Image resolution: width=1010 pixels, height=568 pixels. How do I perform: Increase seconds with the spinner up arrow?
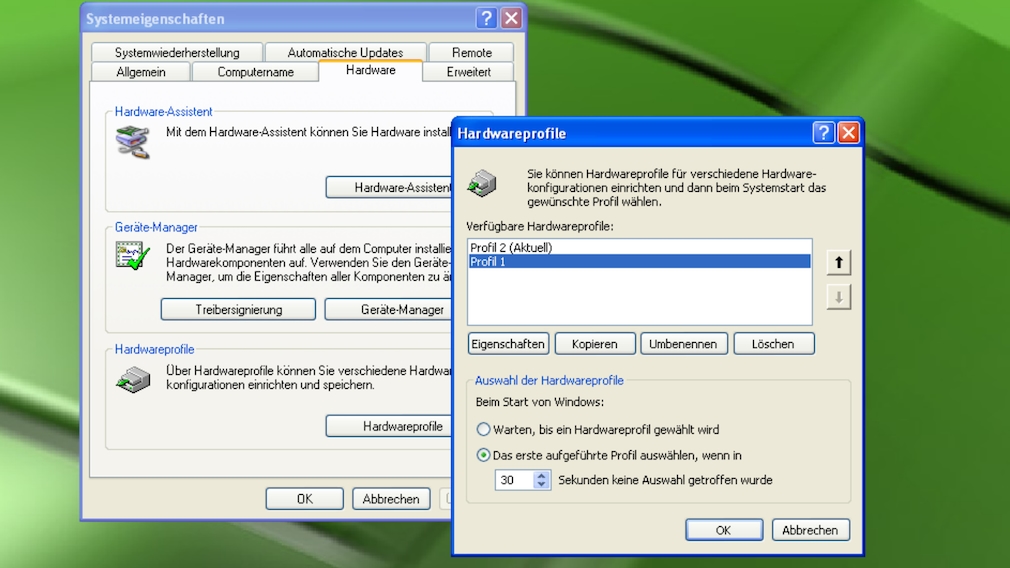(x=542, y=475)
